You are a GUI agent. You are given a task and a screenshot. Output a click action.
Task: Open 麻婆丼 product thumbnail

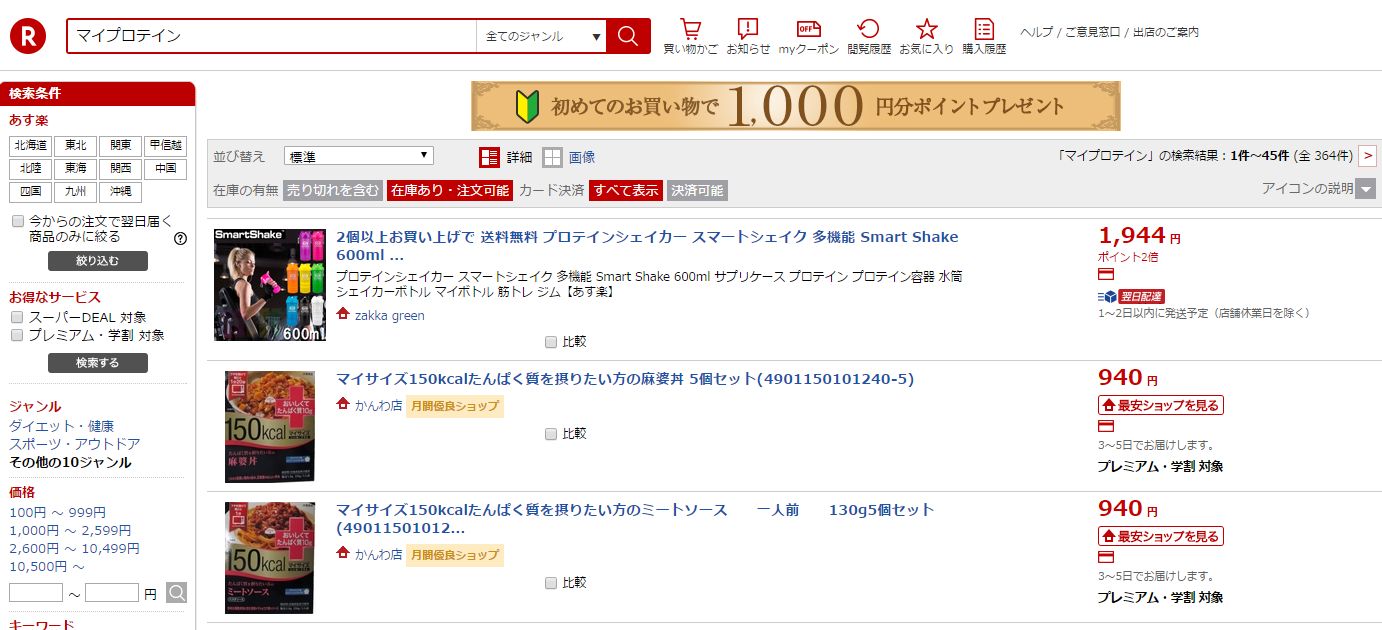(270, 427)
